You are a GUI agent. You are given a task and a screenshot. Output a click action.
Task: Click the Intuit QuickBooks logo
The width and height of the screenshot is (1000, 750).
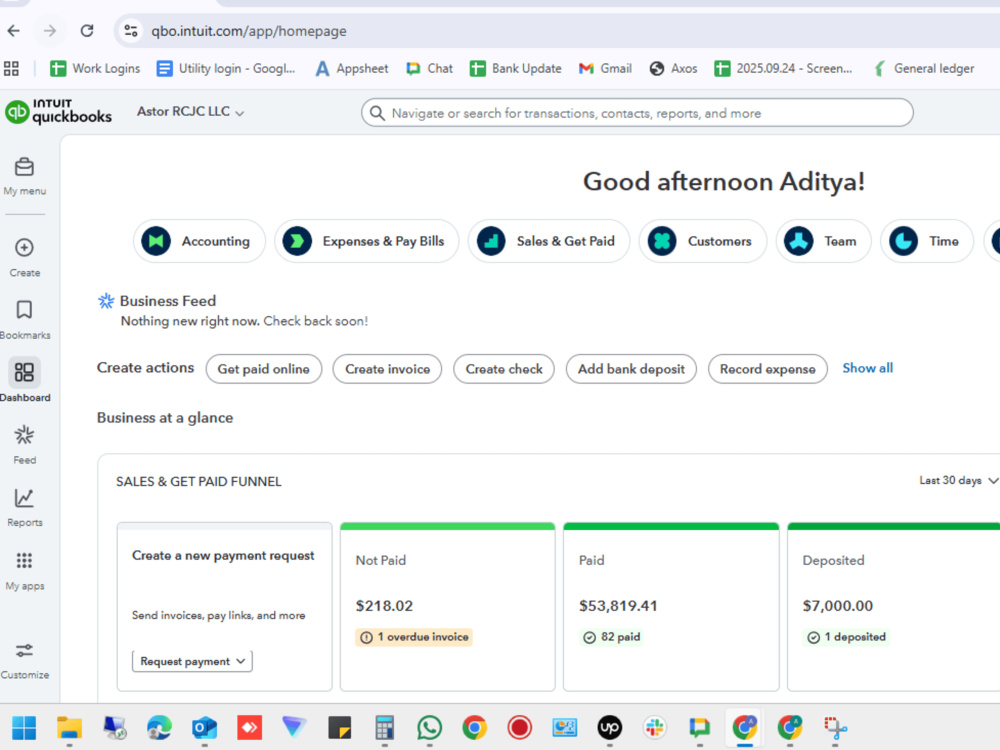click(59, 112)
